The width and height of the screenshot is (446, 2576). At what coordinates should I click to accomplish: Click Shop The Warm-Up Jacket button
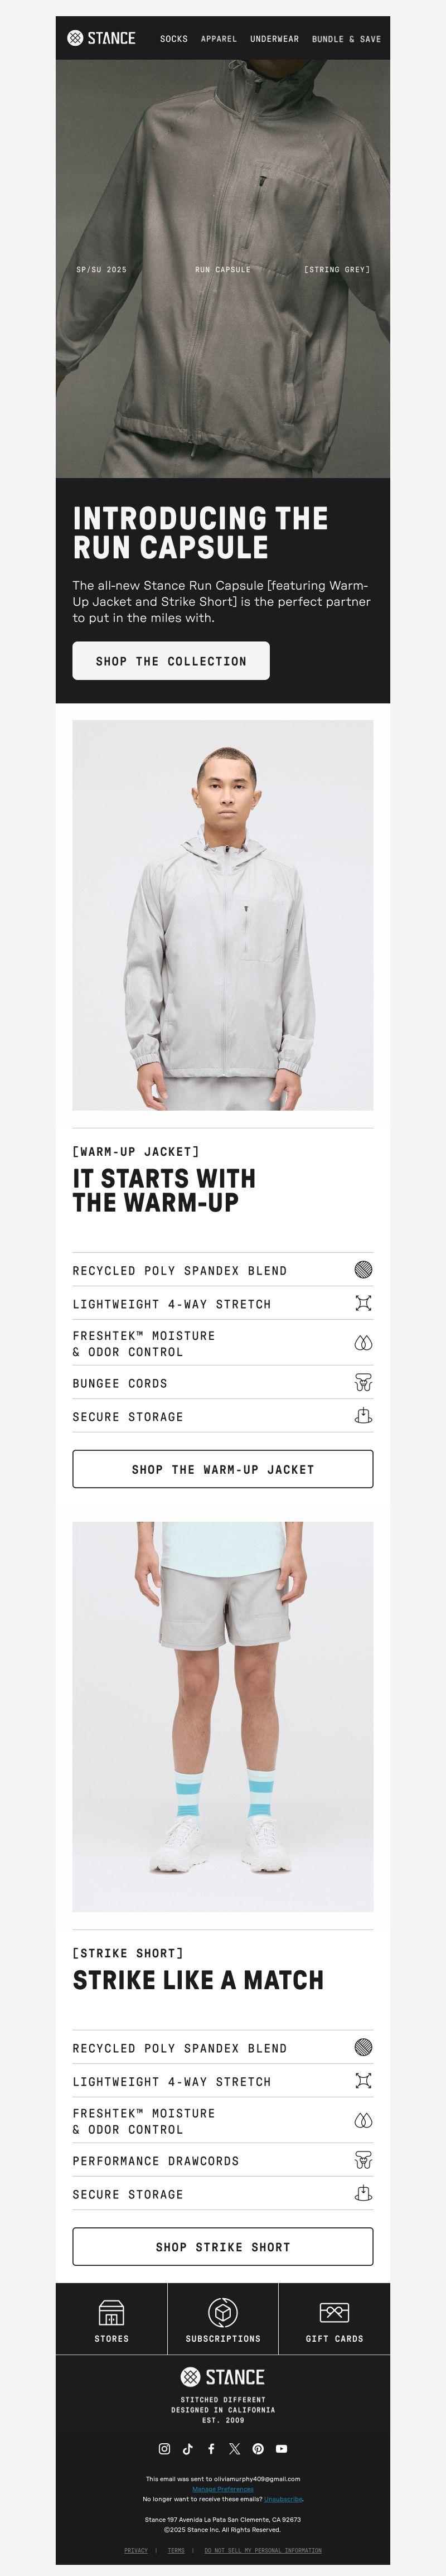[x=223, y=1469]
